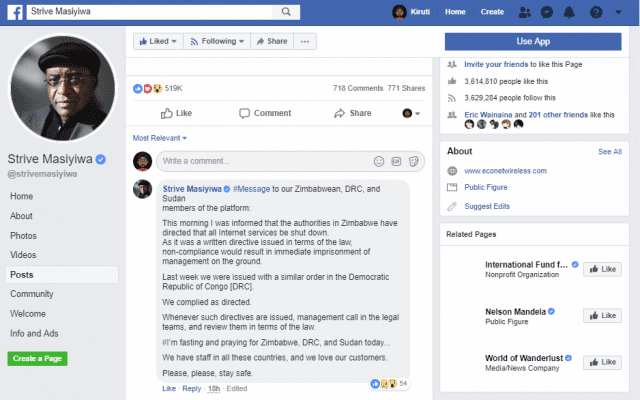
Task: Open the Community section in sidebar
Action: 32,294
